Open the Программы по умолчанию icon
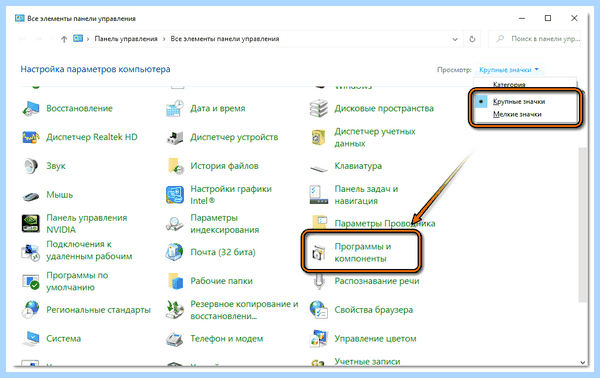The width and height of the screenshot is (600, 378). click(31, 282)
